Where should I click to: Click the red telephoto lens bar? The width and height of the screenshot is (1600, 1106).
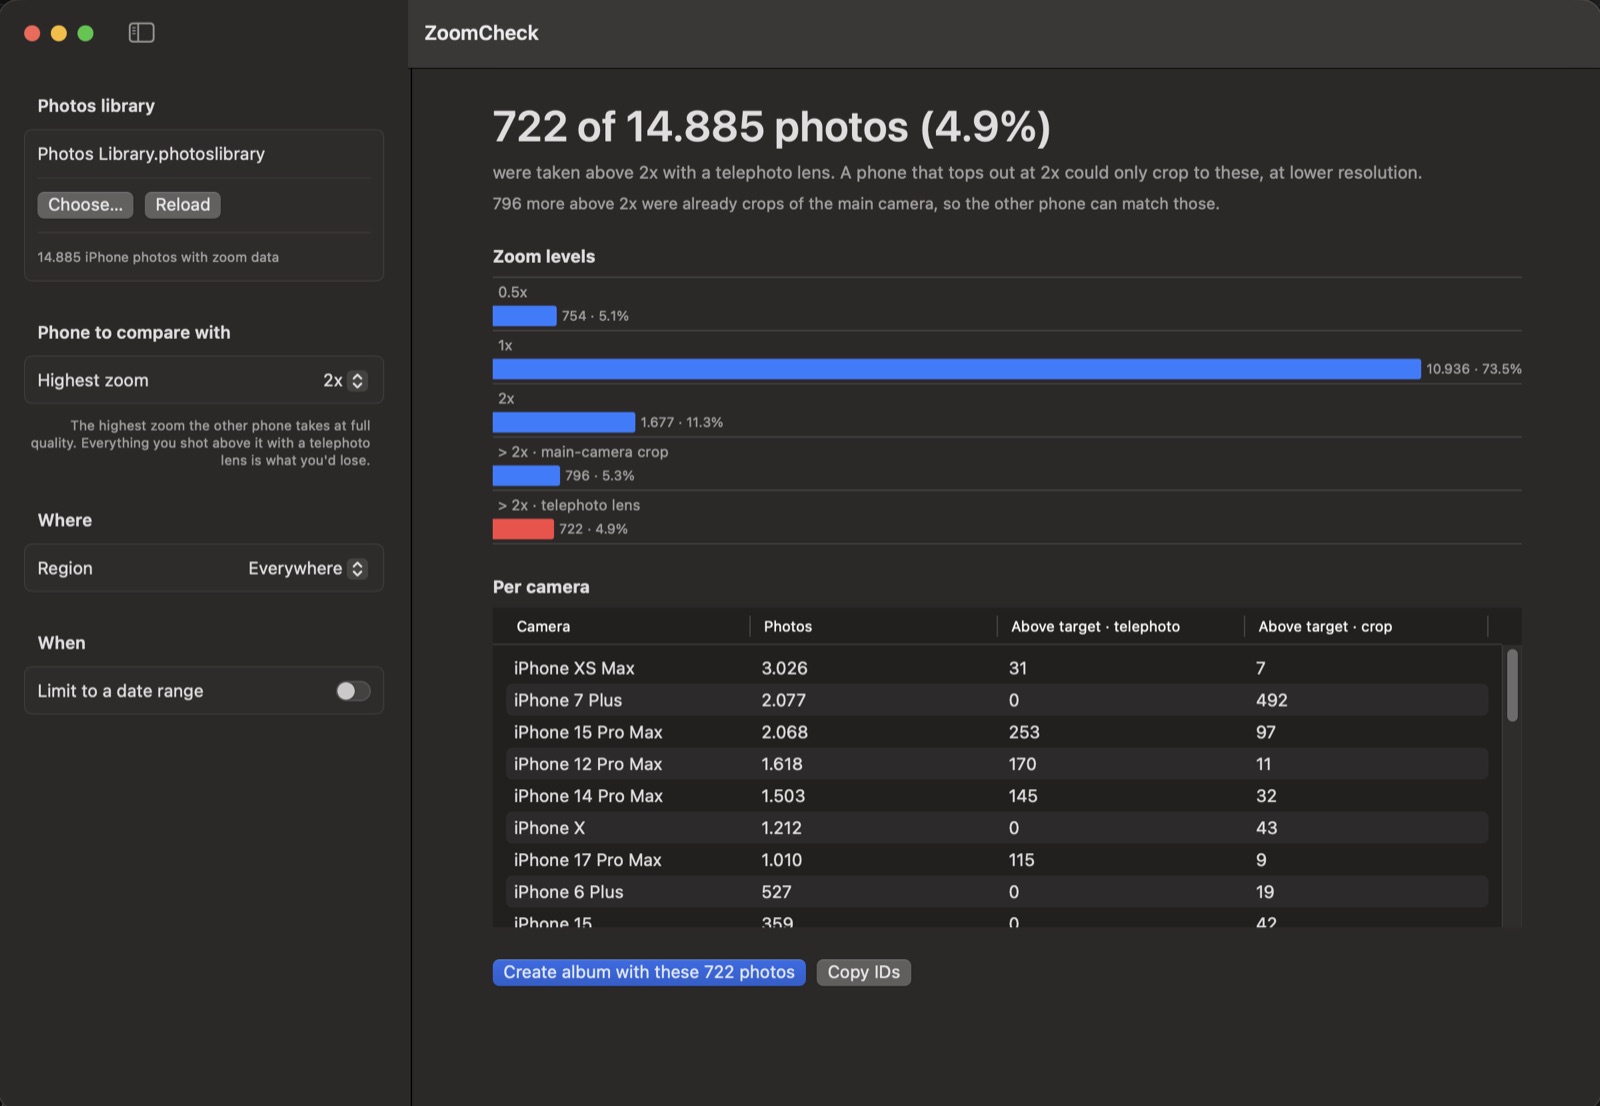(523, 529)
